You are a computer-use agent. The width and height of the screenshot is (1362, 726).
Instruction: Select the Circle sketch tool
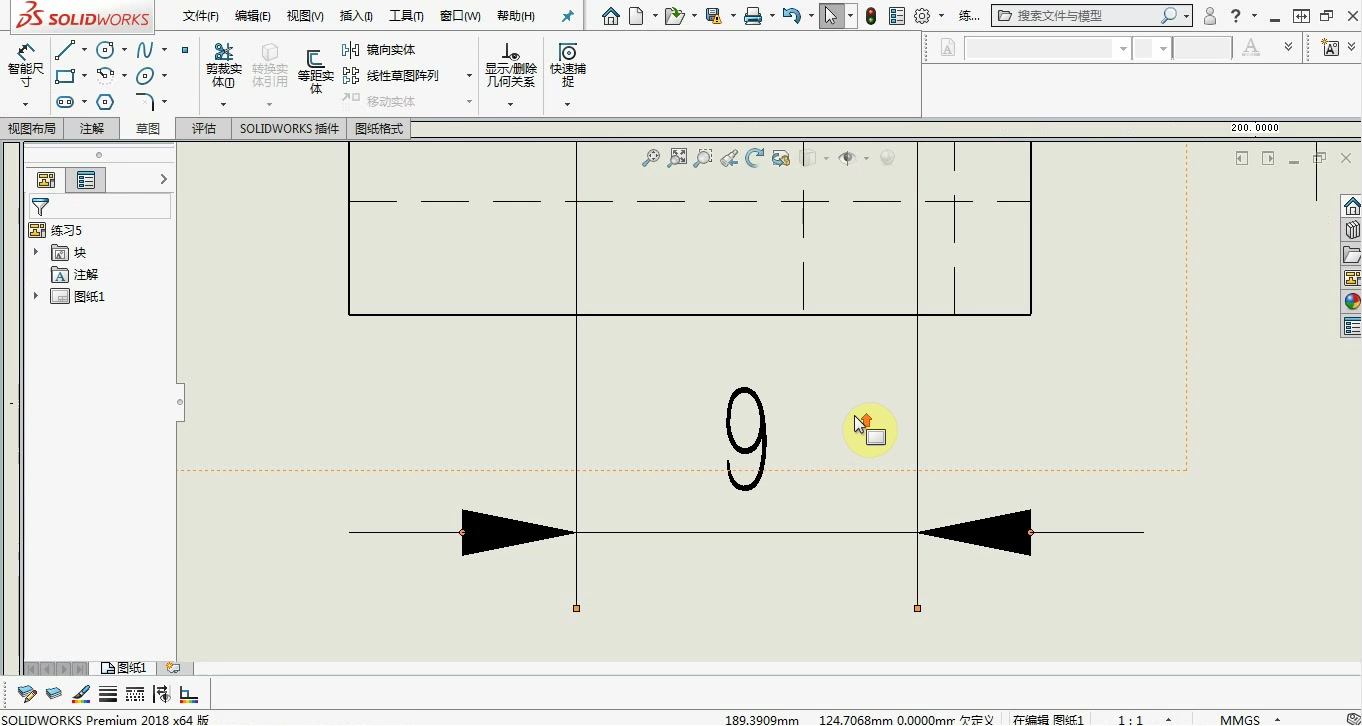(x=105, y=50)
